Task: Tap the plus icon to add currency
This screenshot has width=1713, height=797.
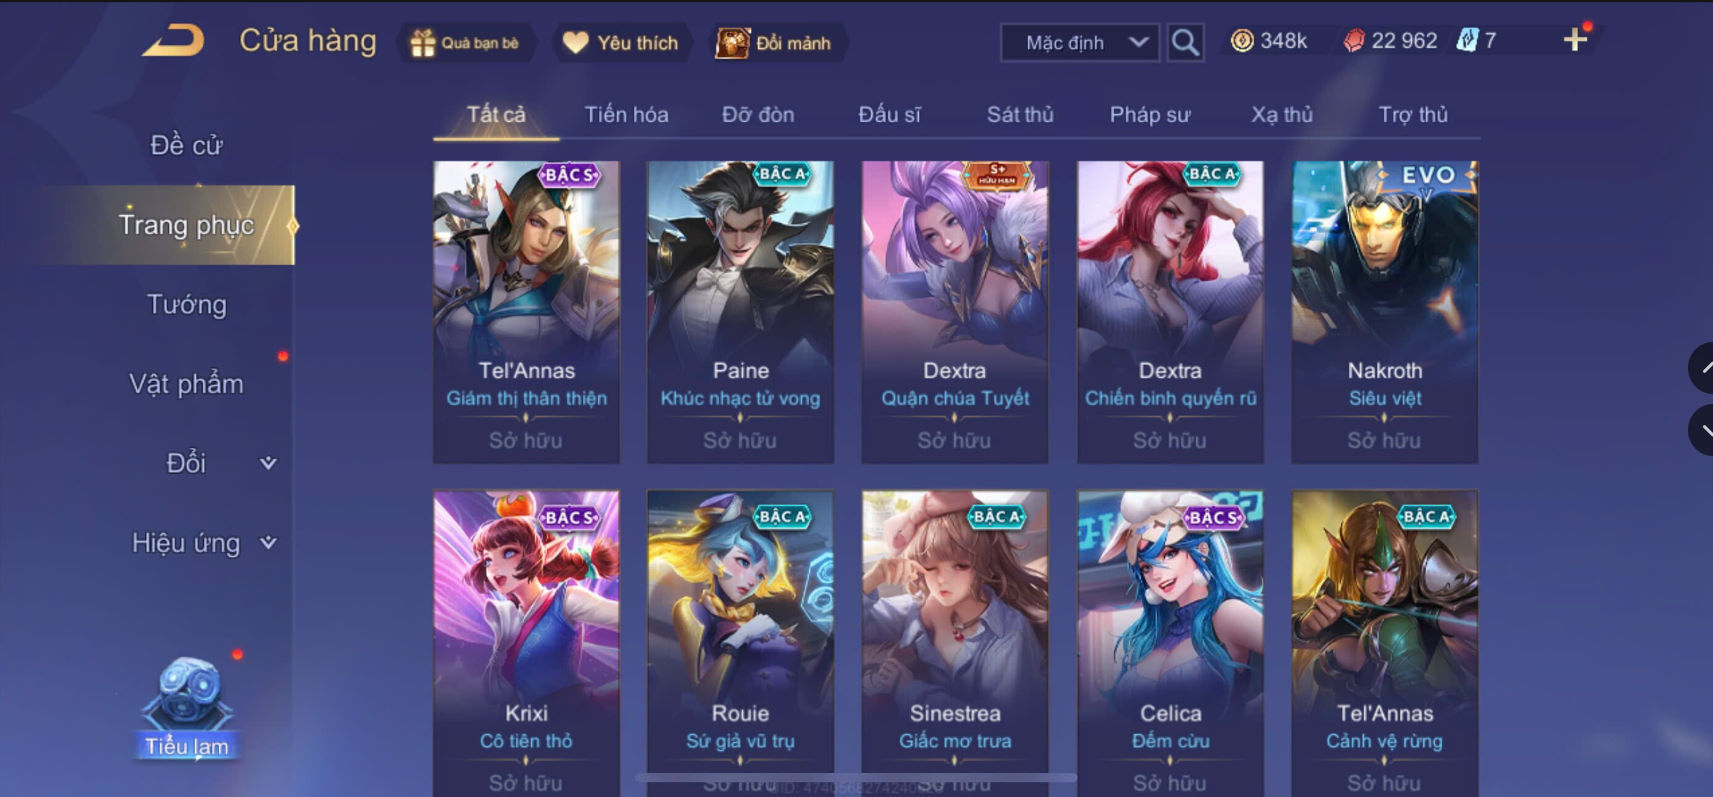Action: (1575, 40)
